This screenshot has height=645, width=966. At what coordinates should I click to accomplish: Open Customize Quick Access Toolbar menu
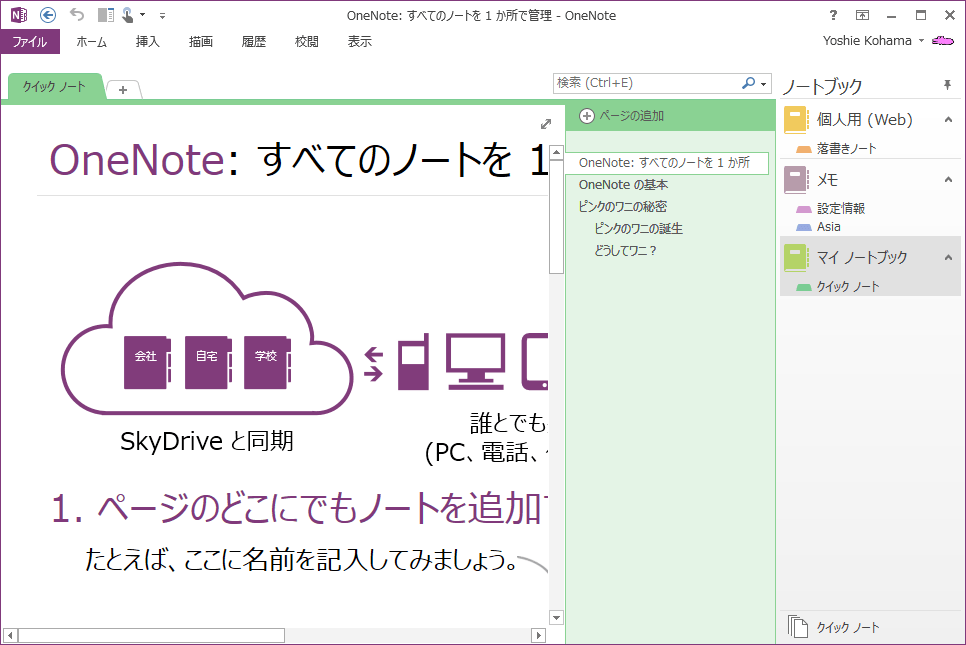pos(162,15)
